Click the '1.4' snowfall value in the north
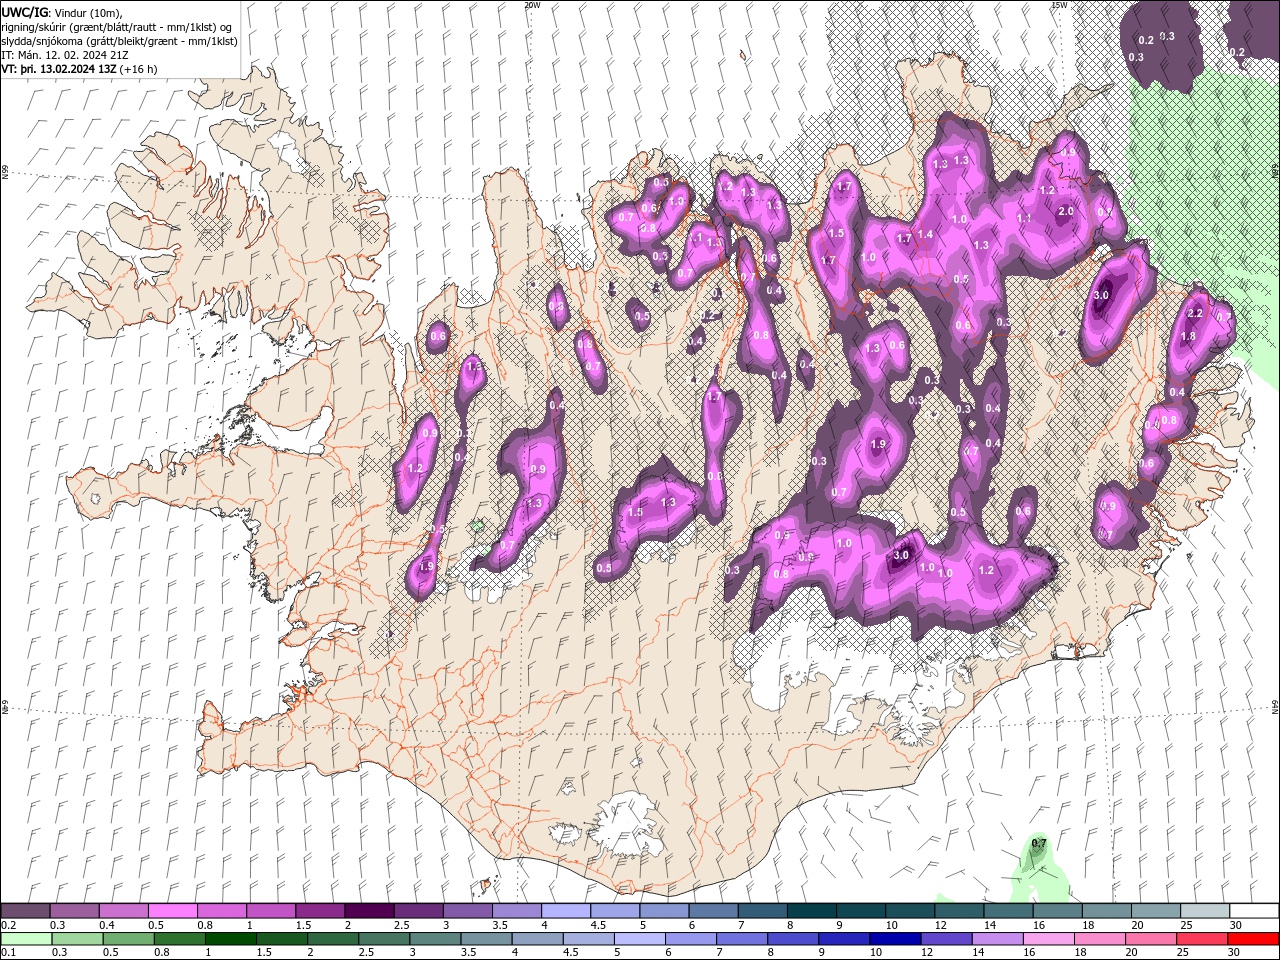Viewport: 1280px width, 960px height. (x=925, y=235)
